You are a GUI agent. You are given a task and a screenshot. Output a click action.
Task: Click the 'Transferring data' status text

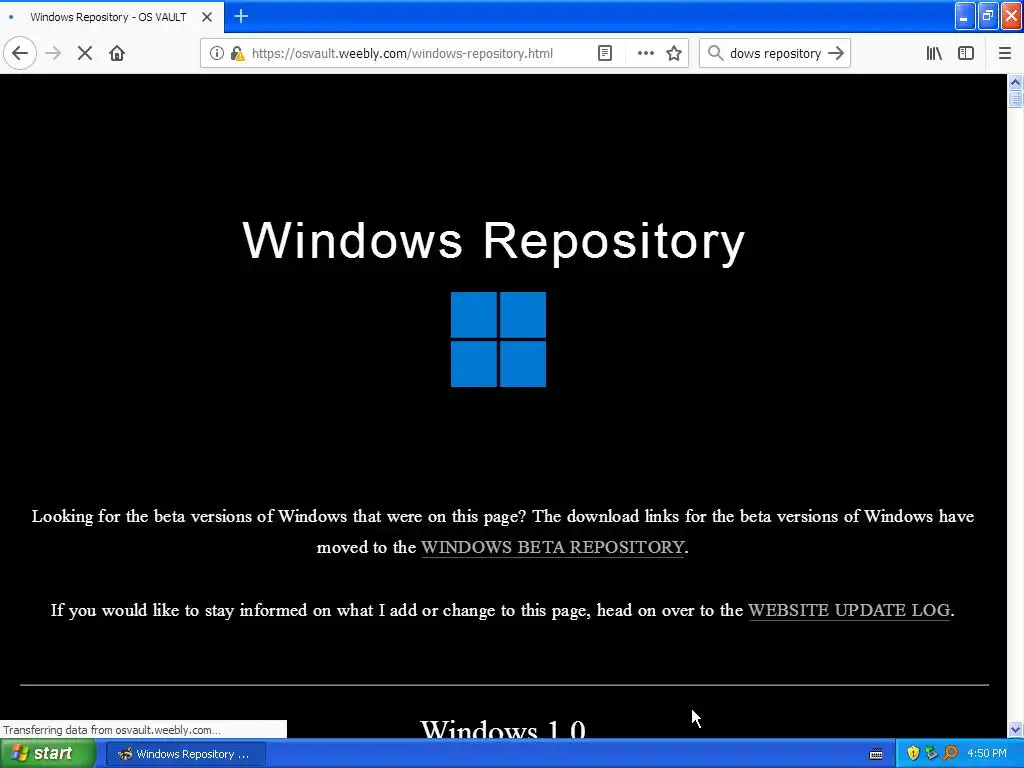(112, 729)
